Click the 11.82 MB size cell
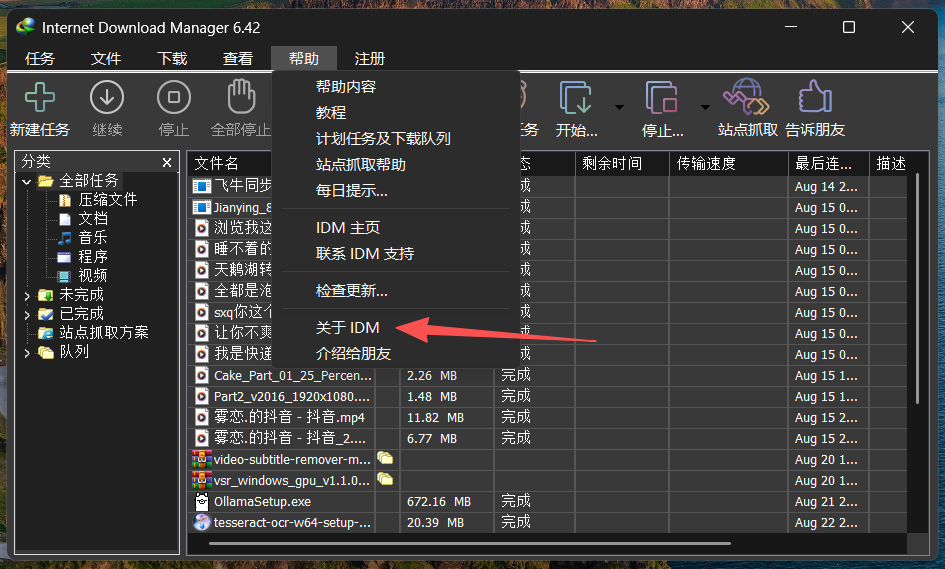This screenshot has height=569, width=945. point(435,418)
